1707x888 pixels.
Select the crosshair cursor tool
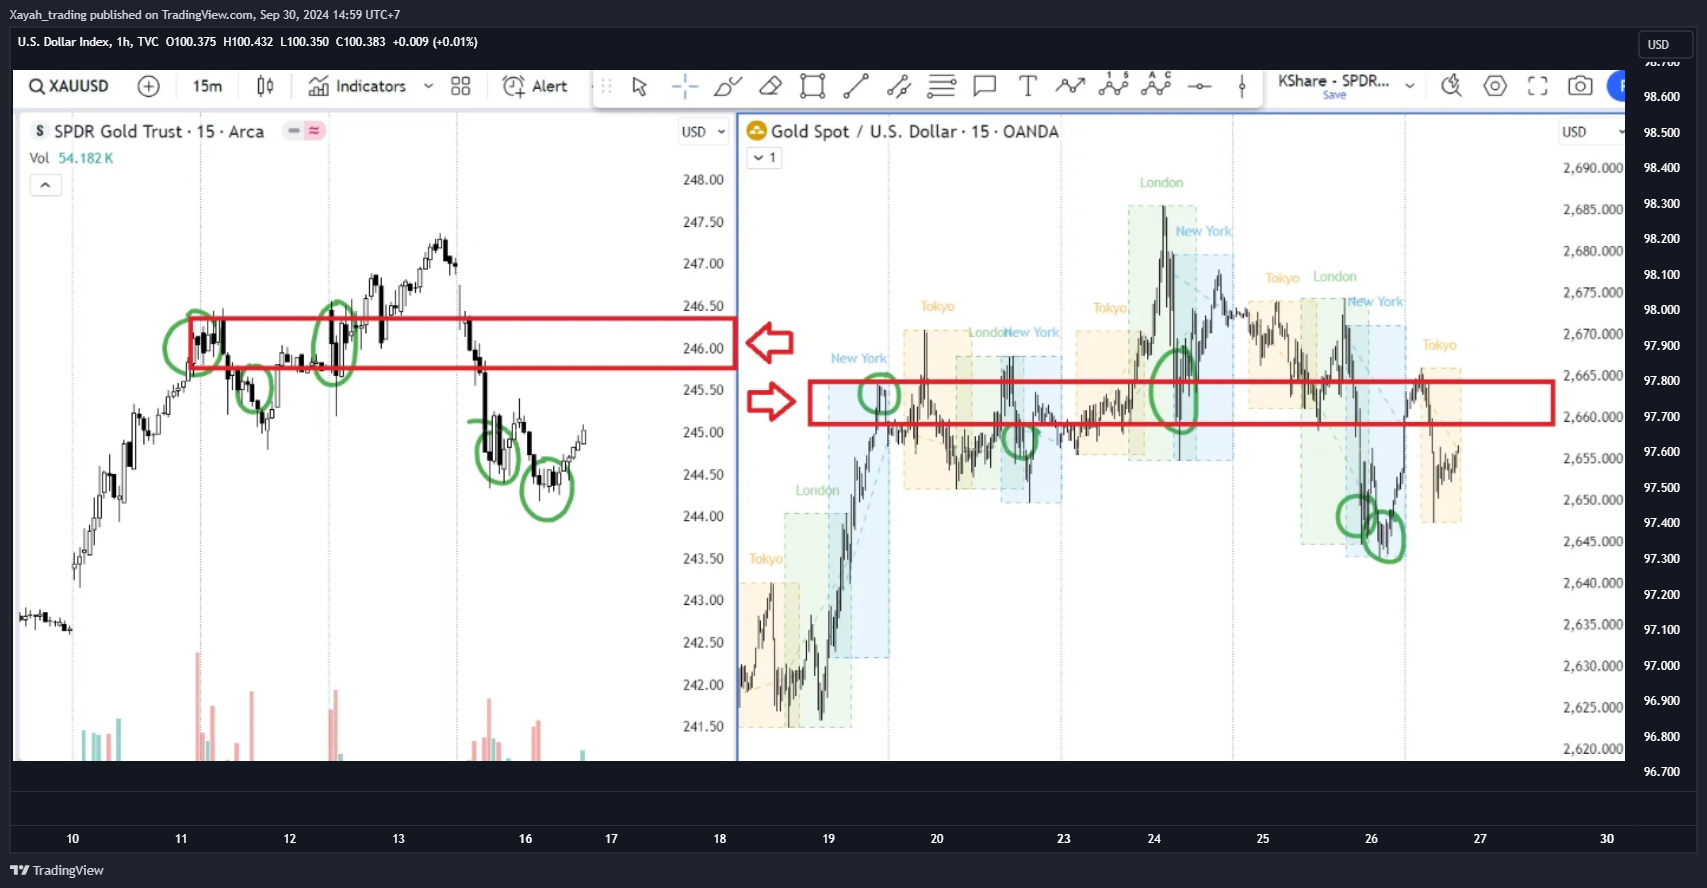(685, 86)
